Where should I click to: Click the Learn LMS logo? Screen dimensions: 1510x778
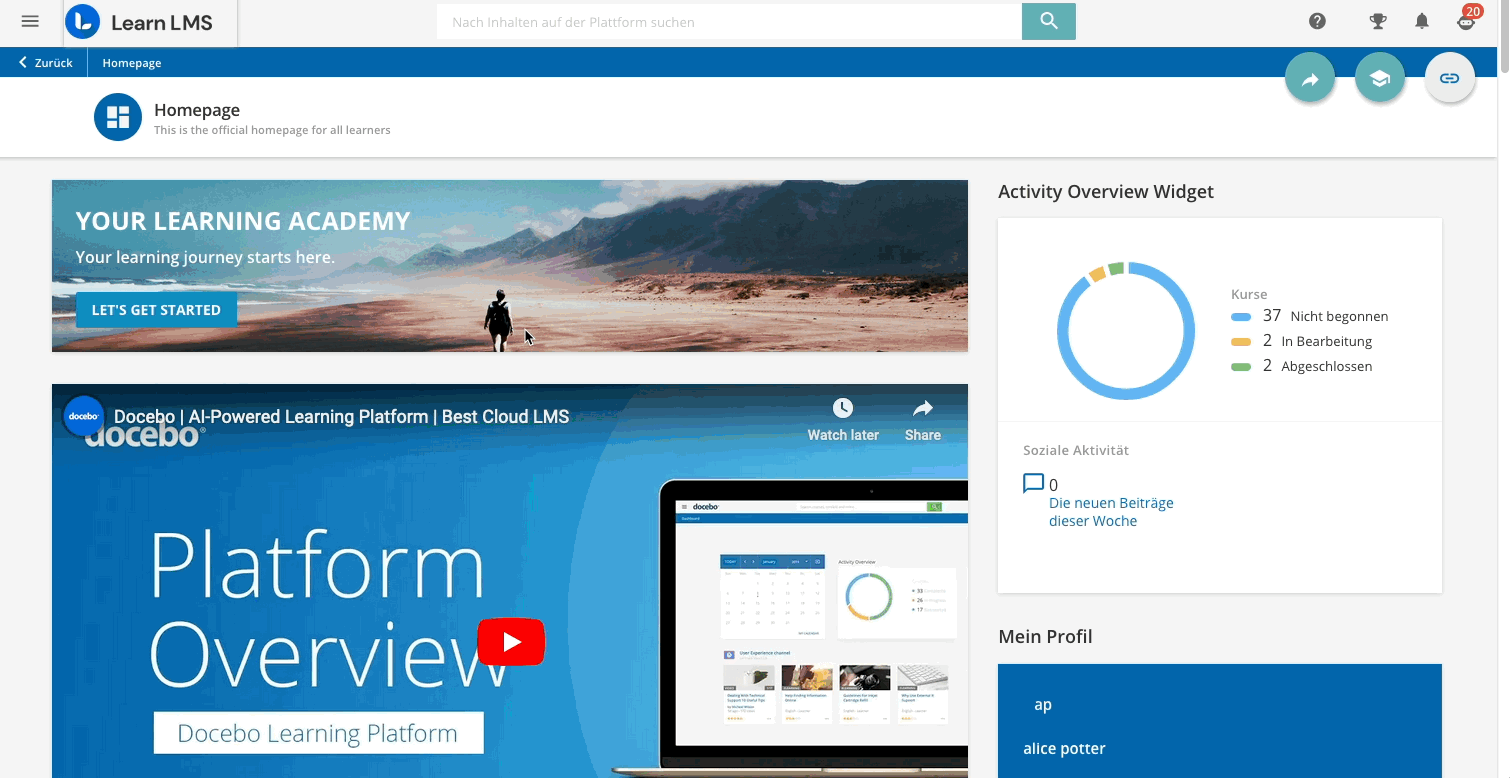click(x=150, y=22)
